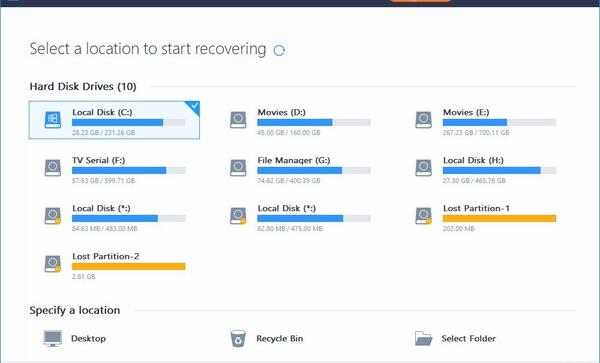
Task: Click the size text 267.23 GB / 700.11 GB
Action: click(x=476, y=133)
